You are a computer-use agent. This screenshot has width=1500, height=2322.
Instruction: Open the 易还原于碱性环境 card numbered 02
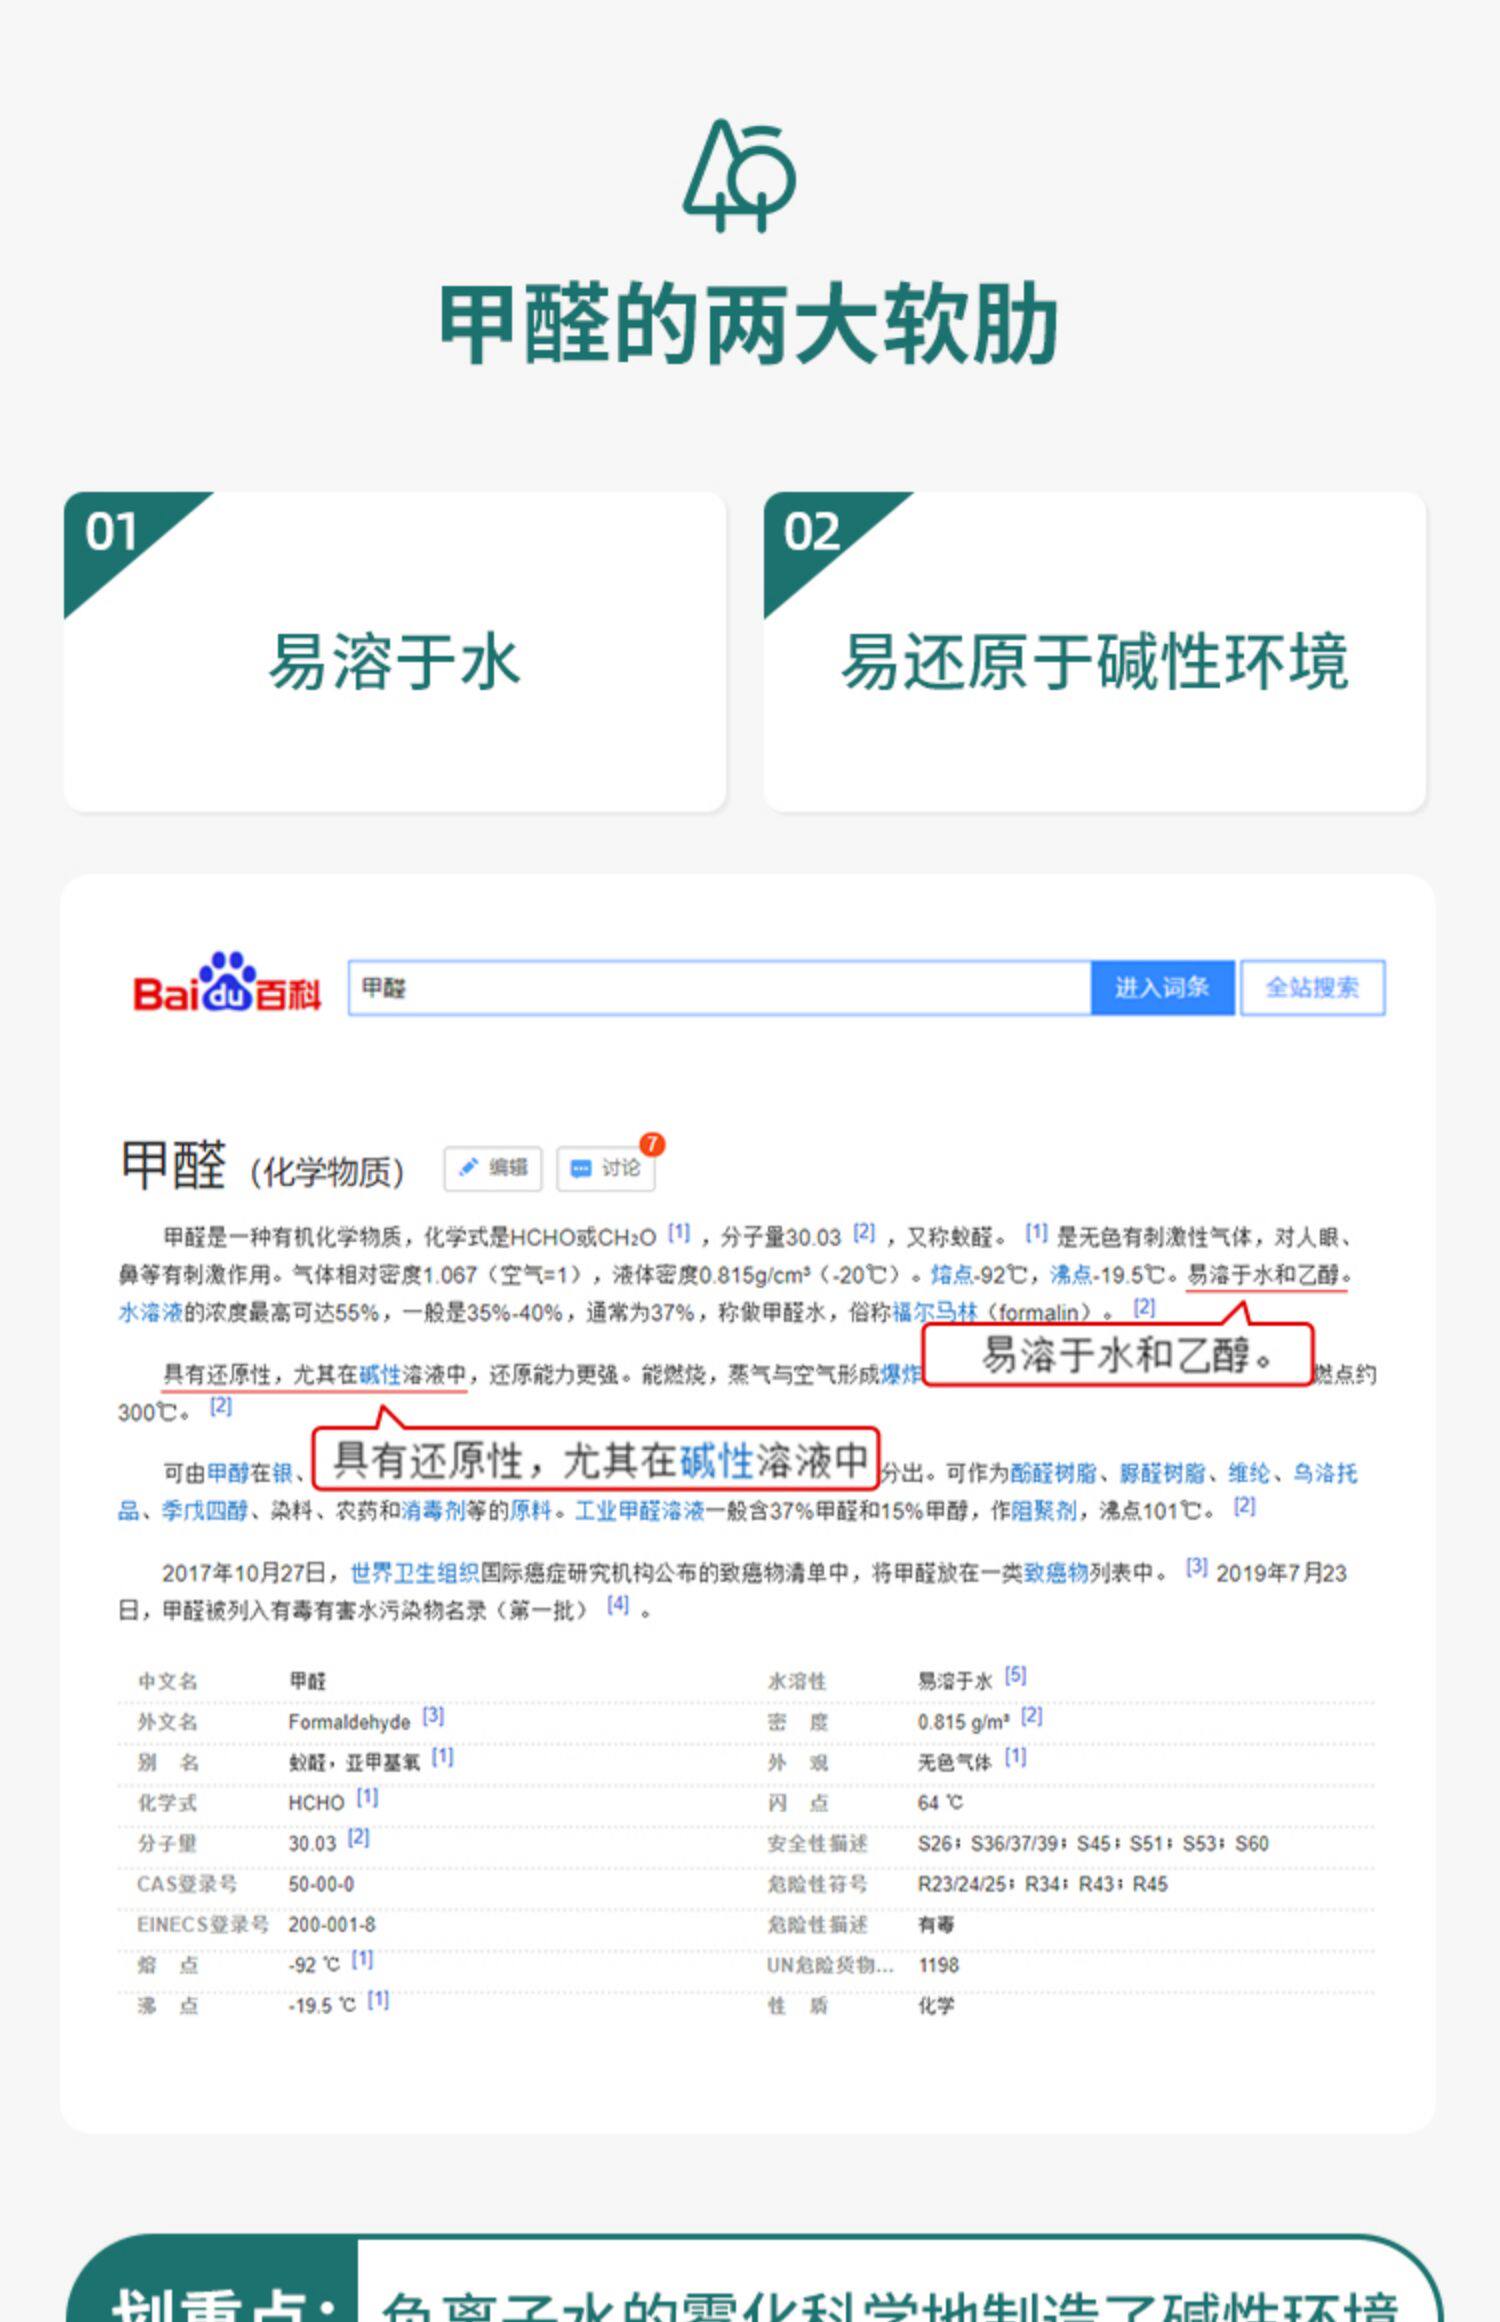pos(1095,651)
